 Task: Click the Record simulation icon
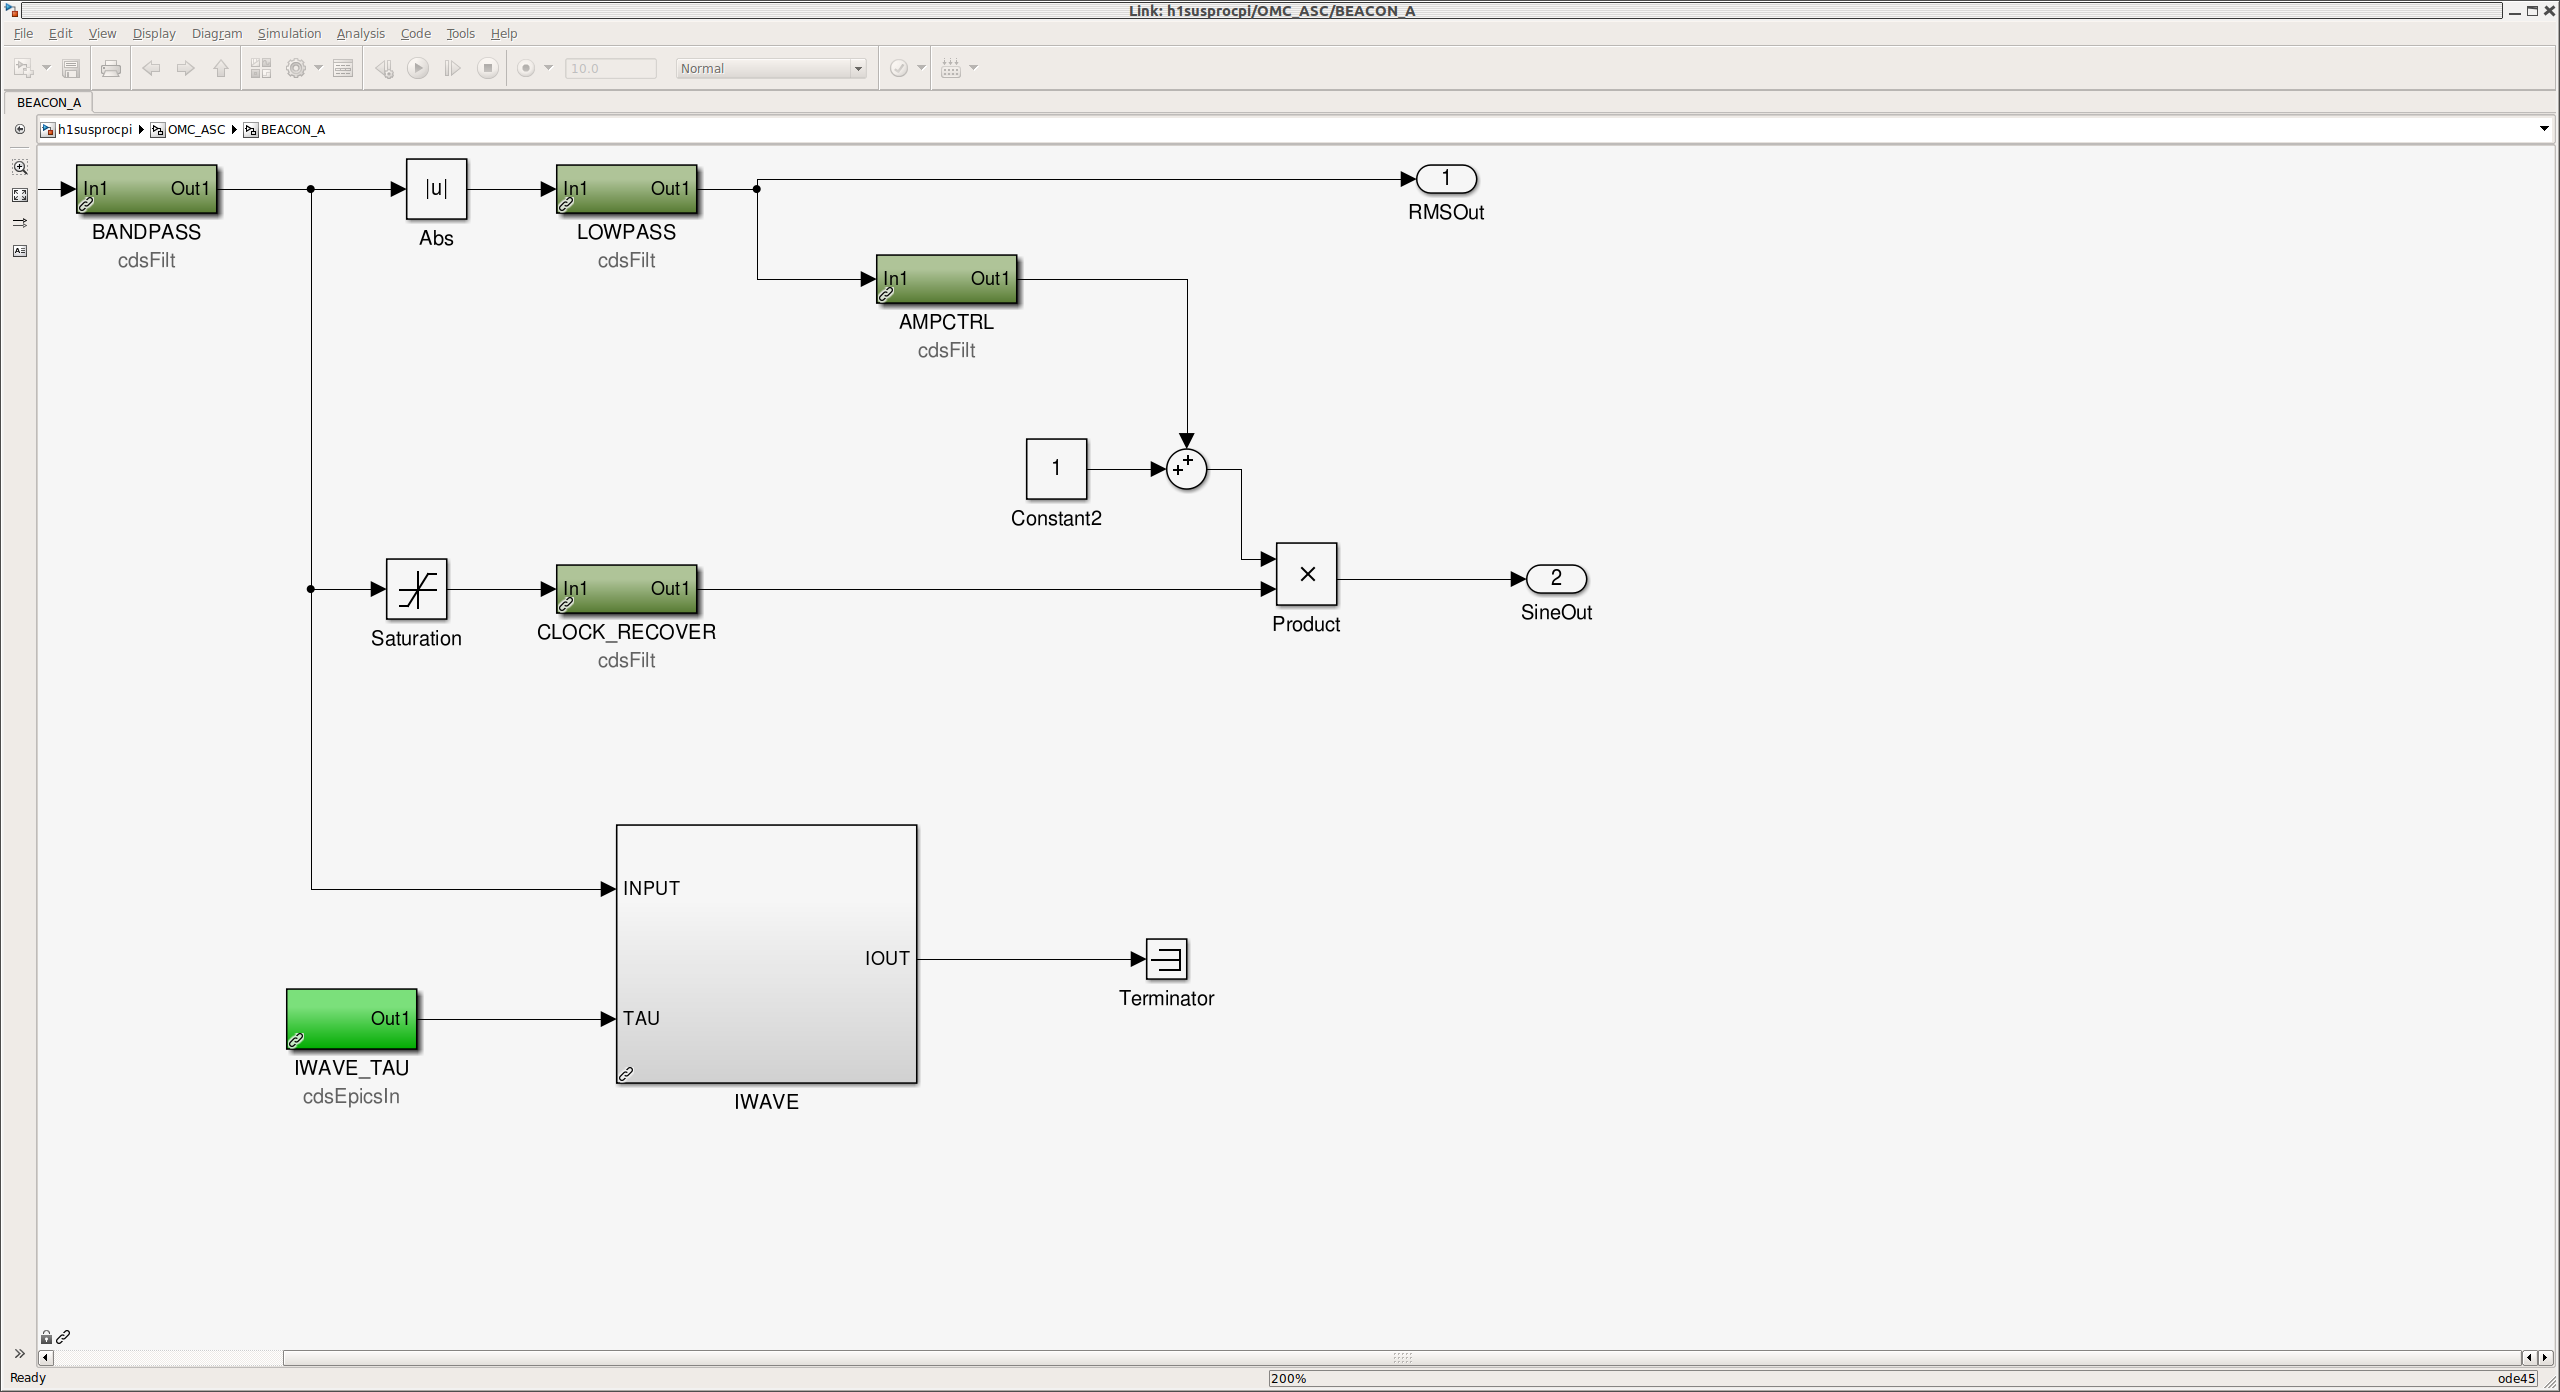pos(526,68)
